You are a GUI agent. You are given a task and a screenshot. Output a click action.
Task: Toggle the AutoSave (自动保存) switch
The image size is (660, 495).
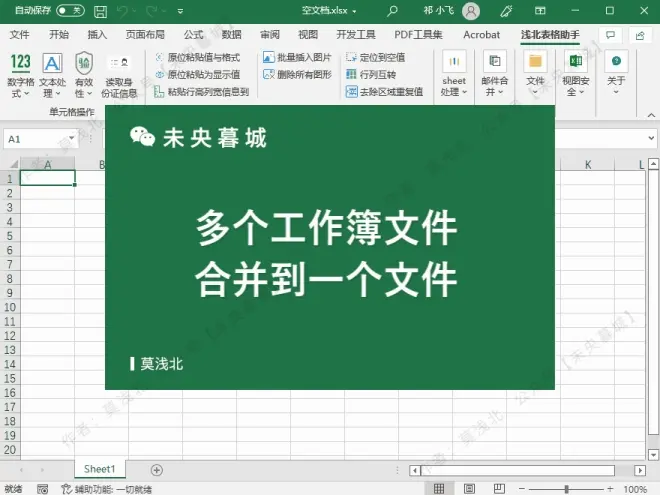[70, 11]
